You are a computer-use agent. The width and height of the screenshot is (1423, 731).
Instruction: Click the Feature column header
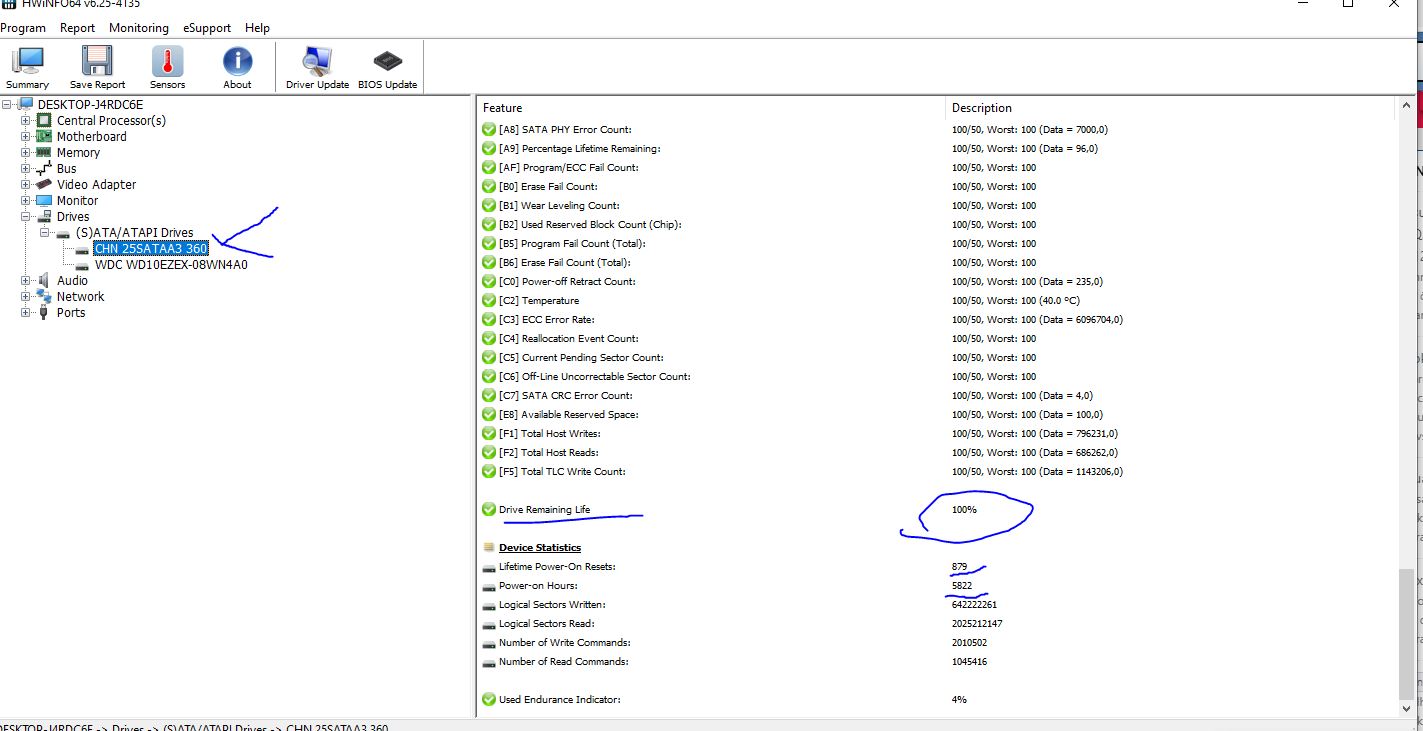coord(711,108)
